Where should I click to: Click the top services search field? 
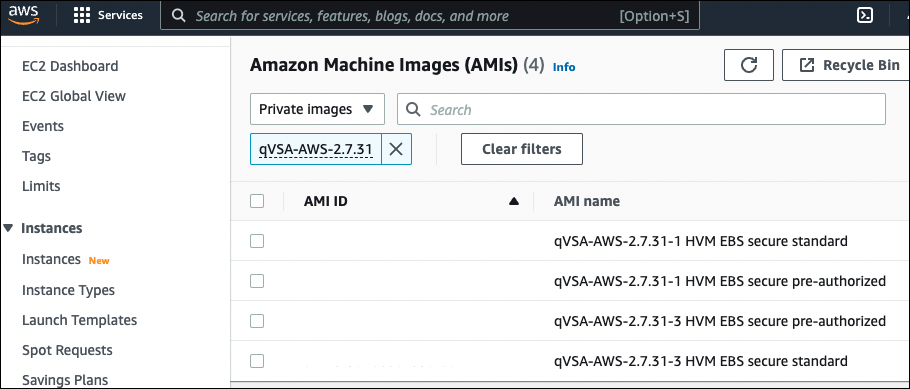[x=430, y=16]
